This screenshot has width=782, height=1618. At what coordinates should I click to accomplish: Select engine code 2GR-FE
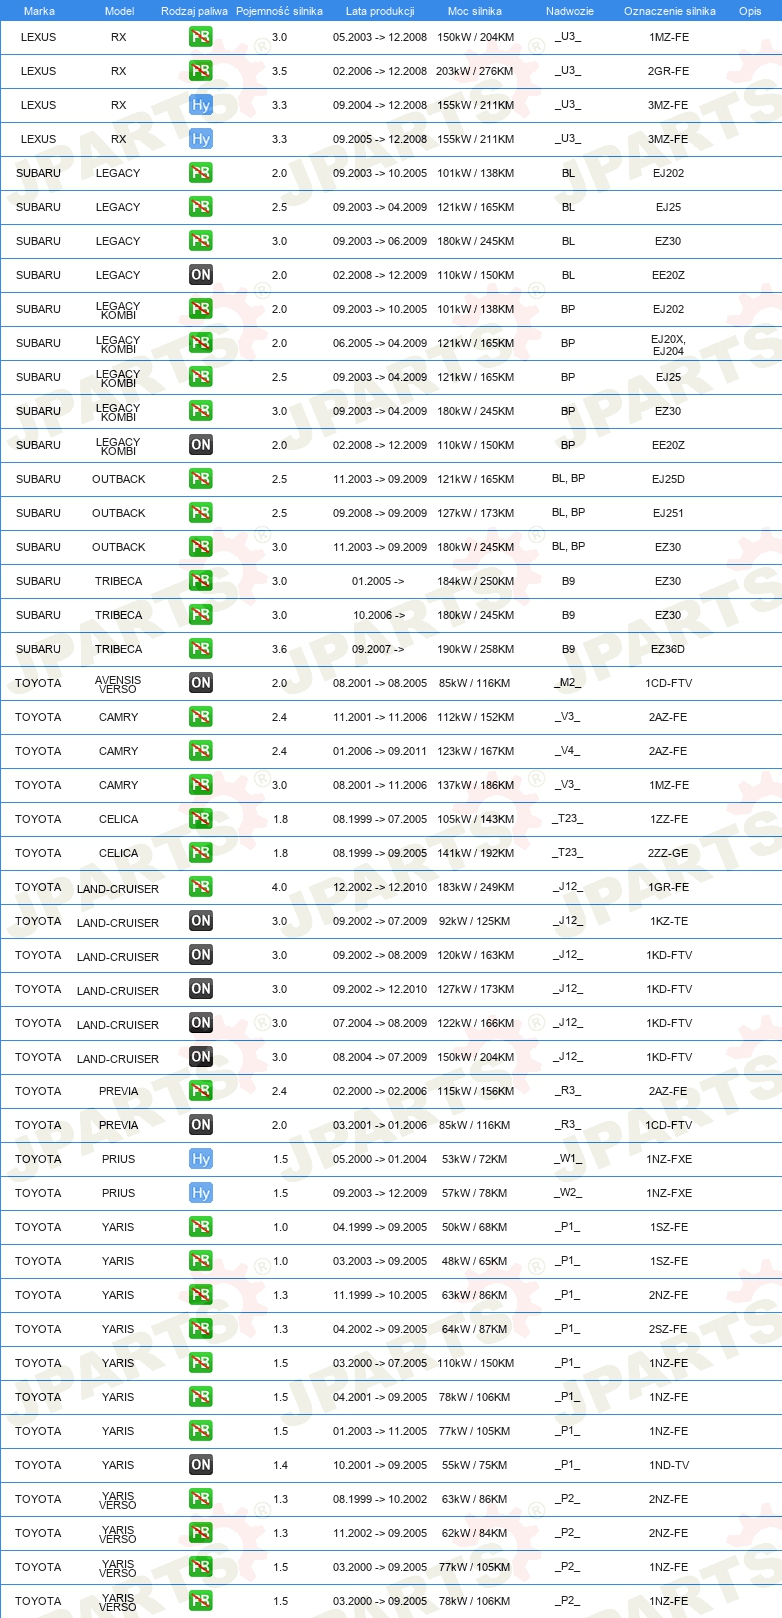[668, 71]
